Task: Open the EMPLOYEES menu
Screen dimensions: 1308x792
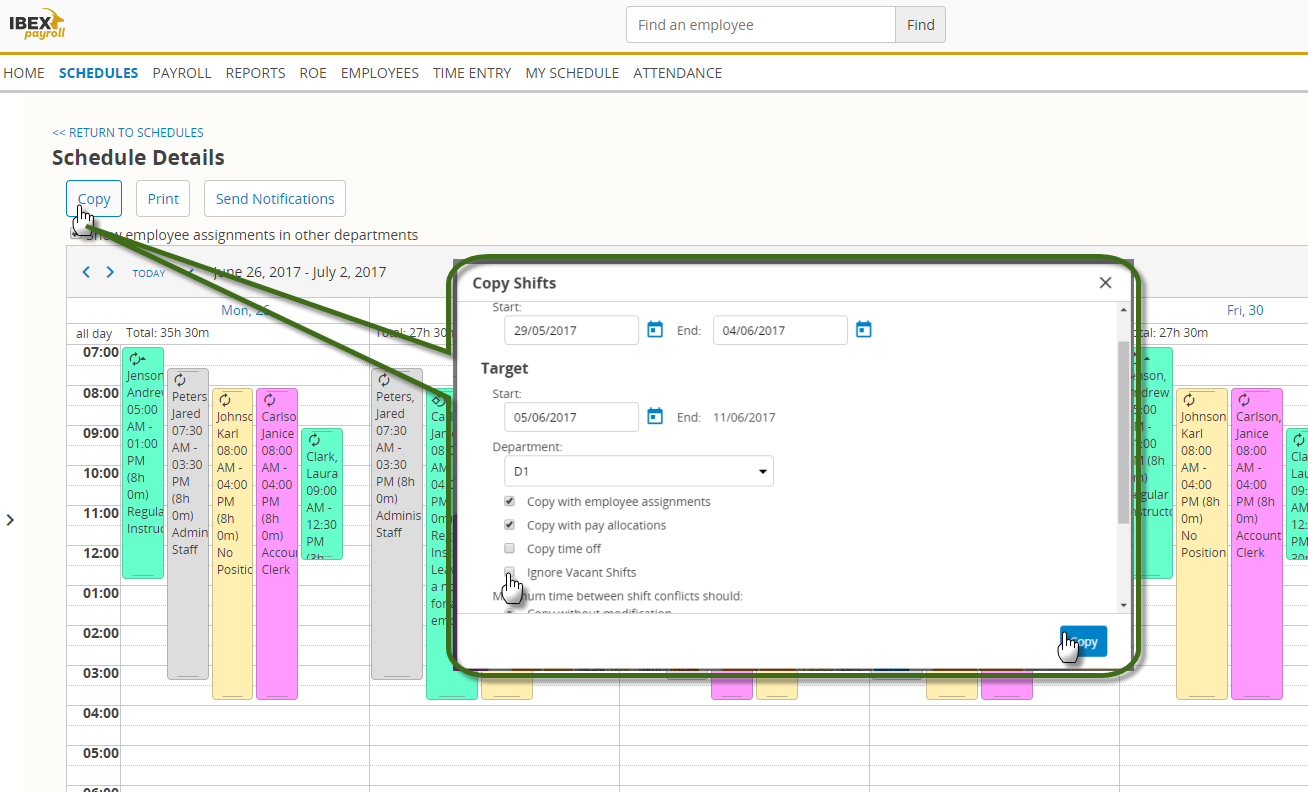Action: pyautogui.click(x=380, y=73)
